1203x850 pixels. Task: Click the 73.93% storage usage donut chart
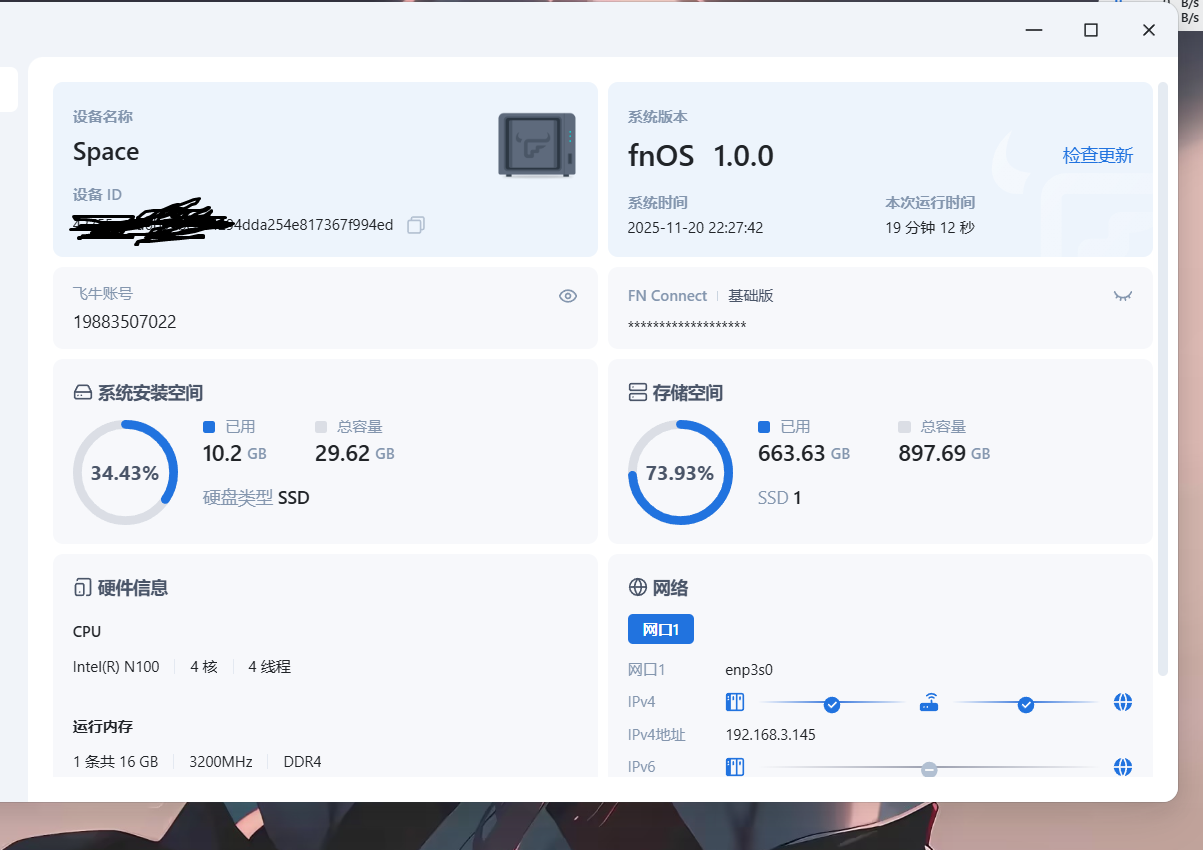pyautogui.click(x=681, y=472)
